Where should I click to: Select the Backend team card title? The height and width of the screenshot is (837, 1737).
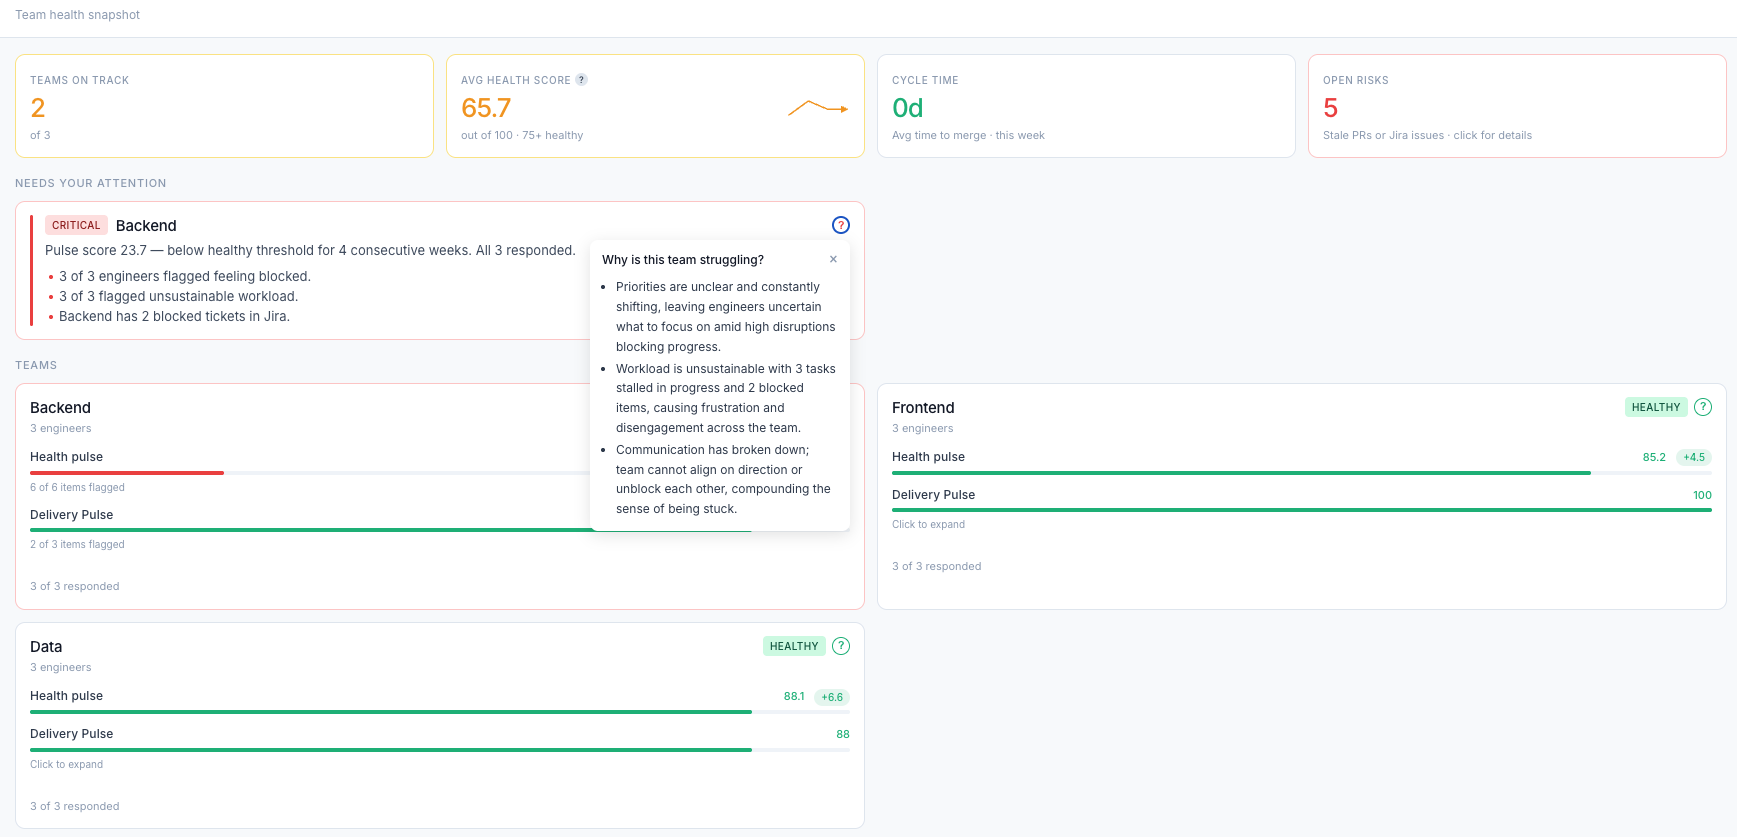(x=60, y=408)
